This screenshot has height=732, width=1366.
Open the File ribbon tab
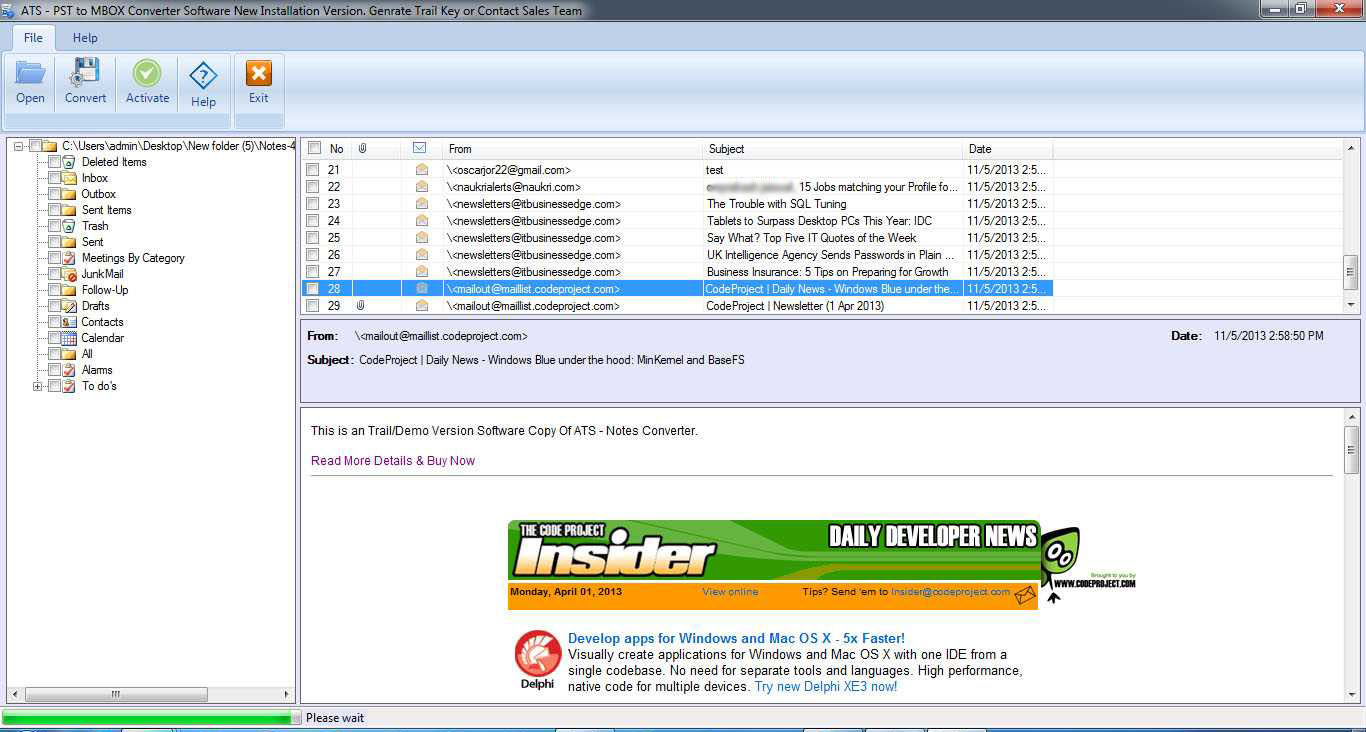point(33,37)
